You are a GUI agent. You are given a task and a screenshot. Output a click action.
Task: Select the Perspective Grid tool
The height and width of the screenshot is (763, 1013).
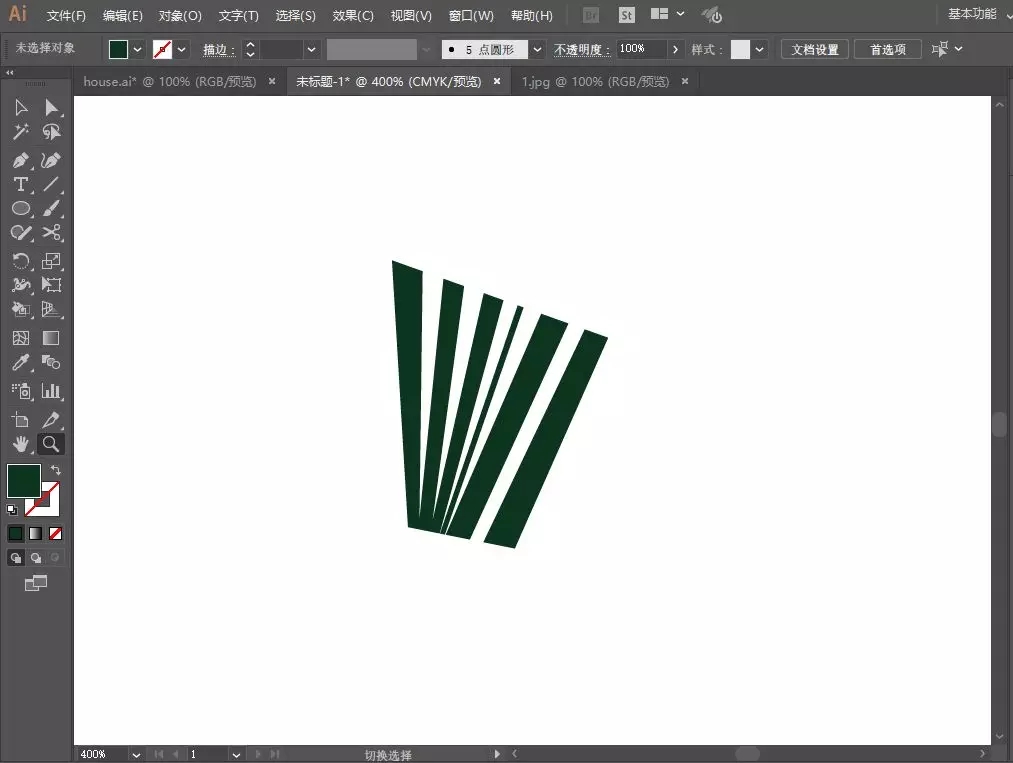(x=51, y=309)
